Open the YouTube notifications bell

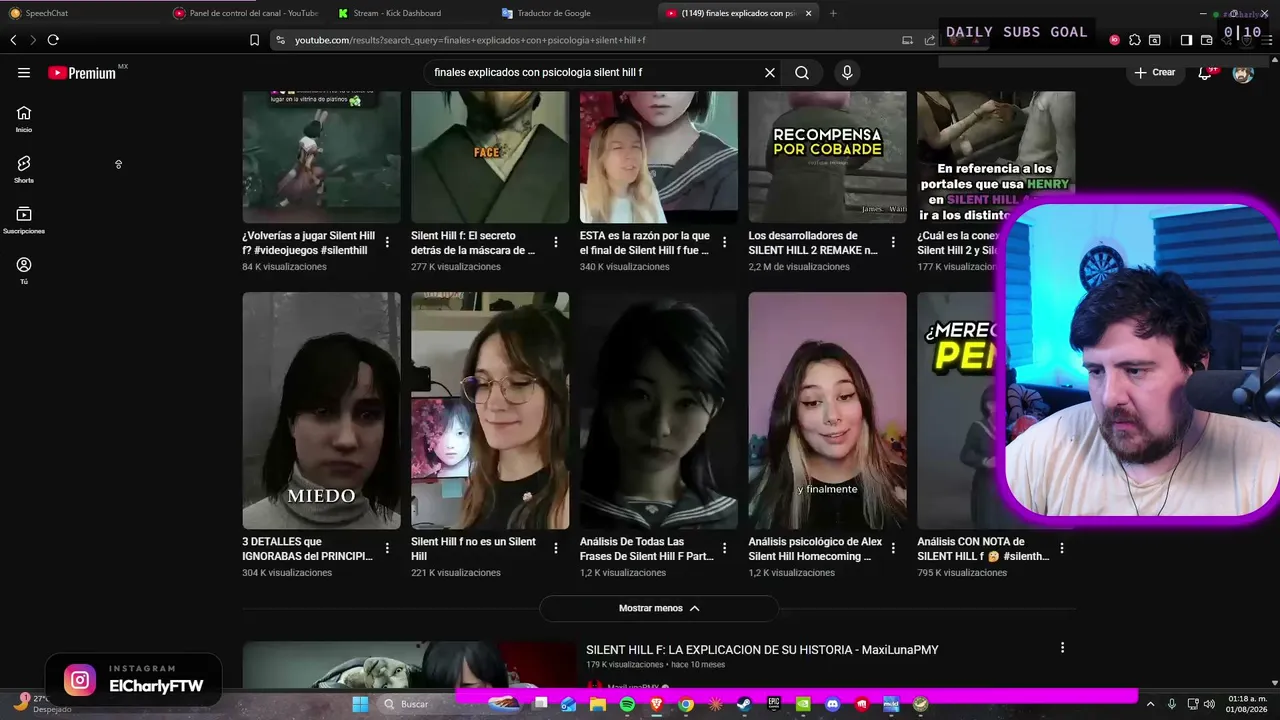tap(1206, 73)
